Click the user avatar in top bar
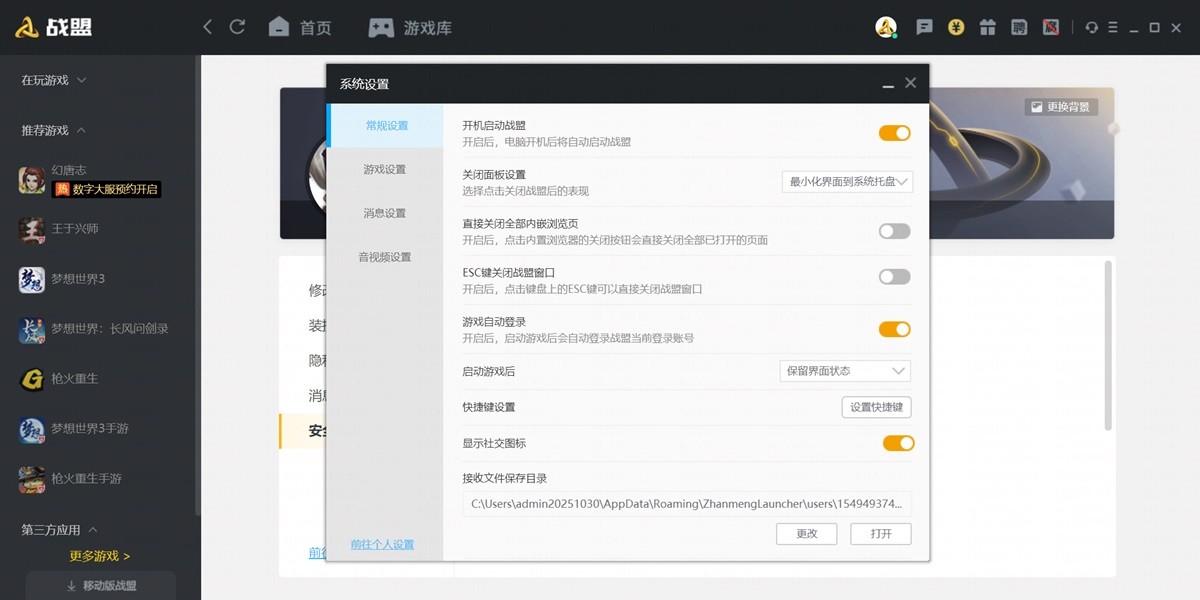 click(885, 27)
